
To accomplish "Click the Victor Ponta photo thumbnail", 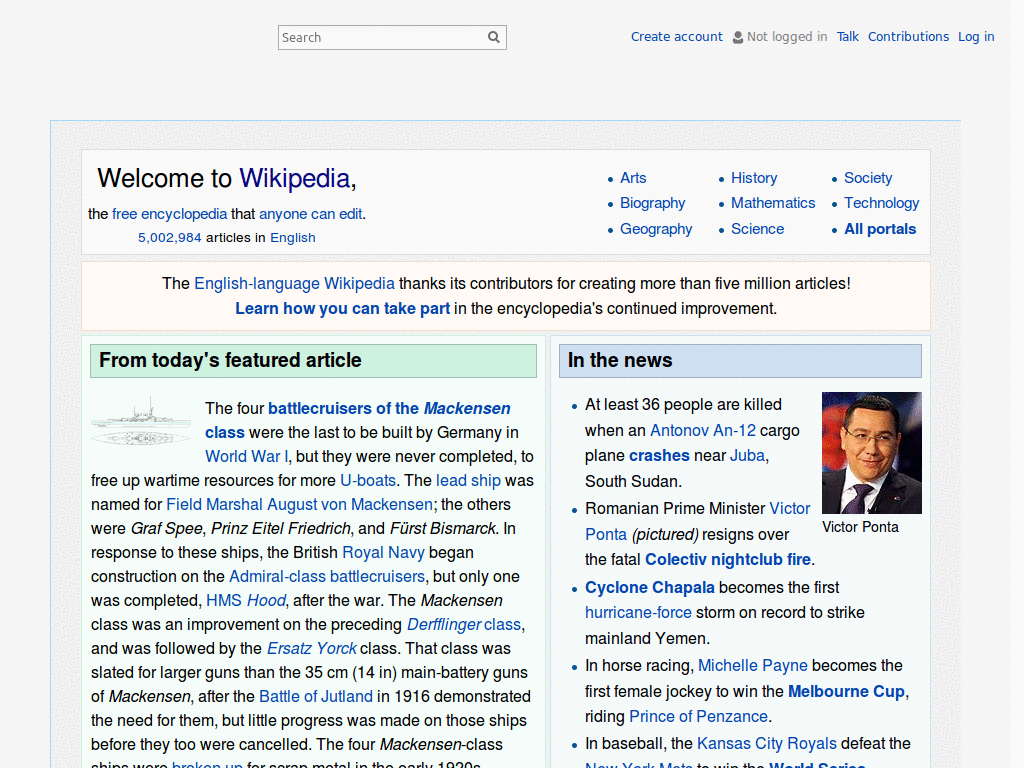I will click(x=872, y=453).
